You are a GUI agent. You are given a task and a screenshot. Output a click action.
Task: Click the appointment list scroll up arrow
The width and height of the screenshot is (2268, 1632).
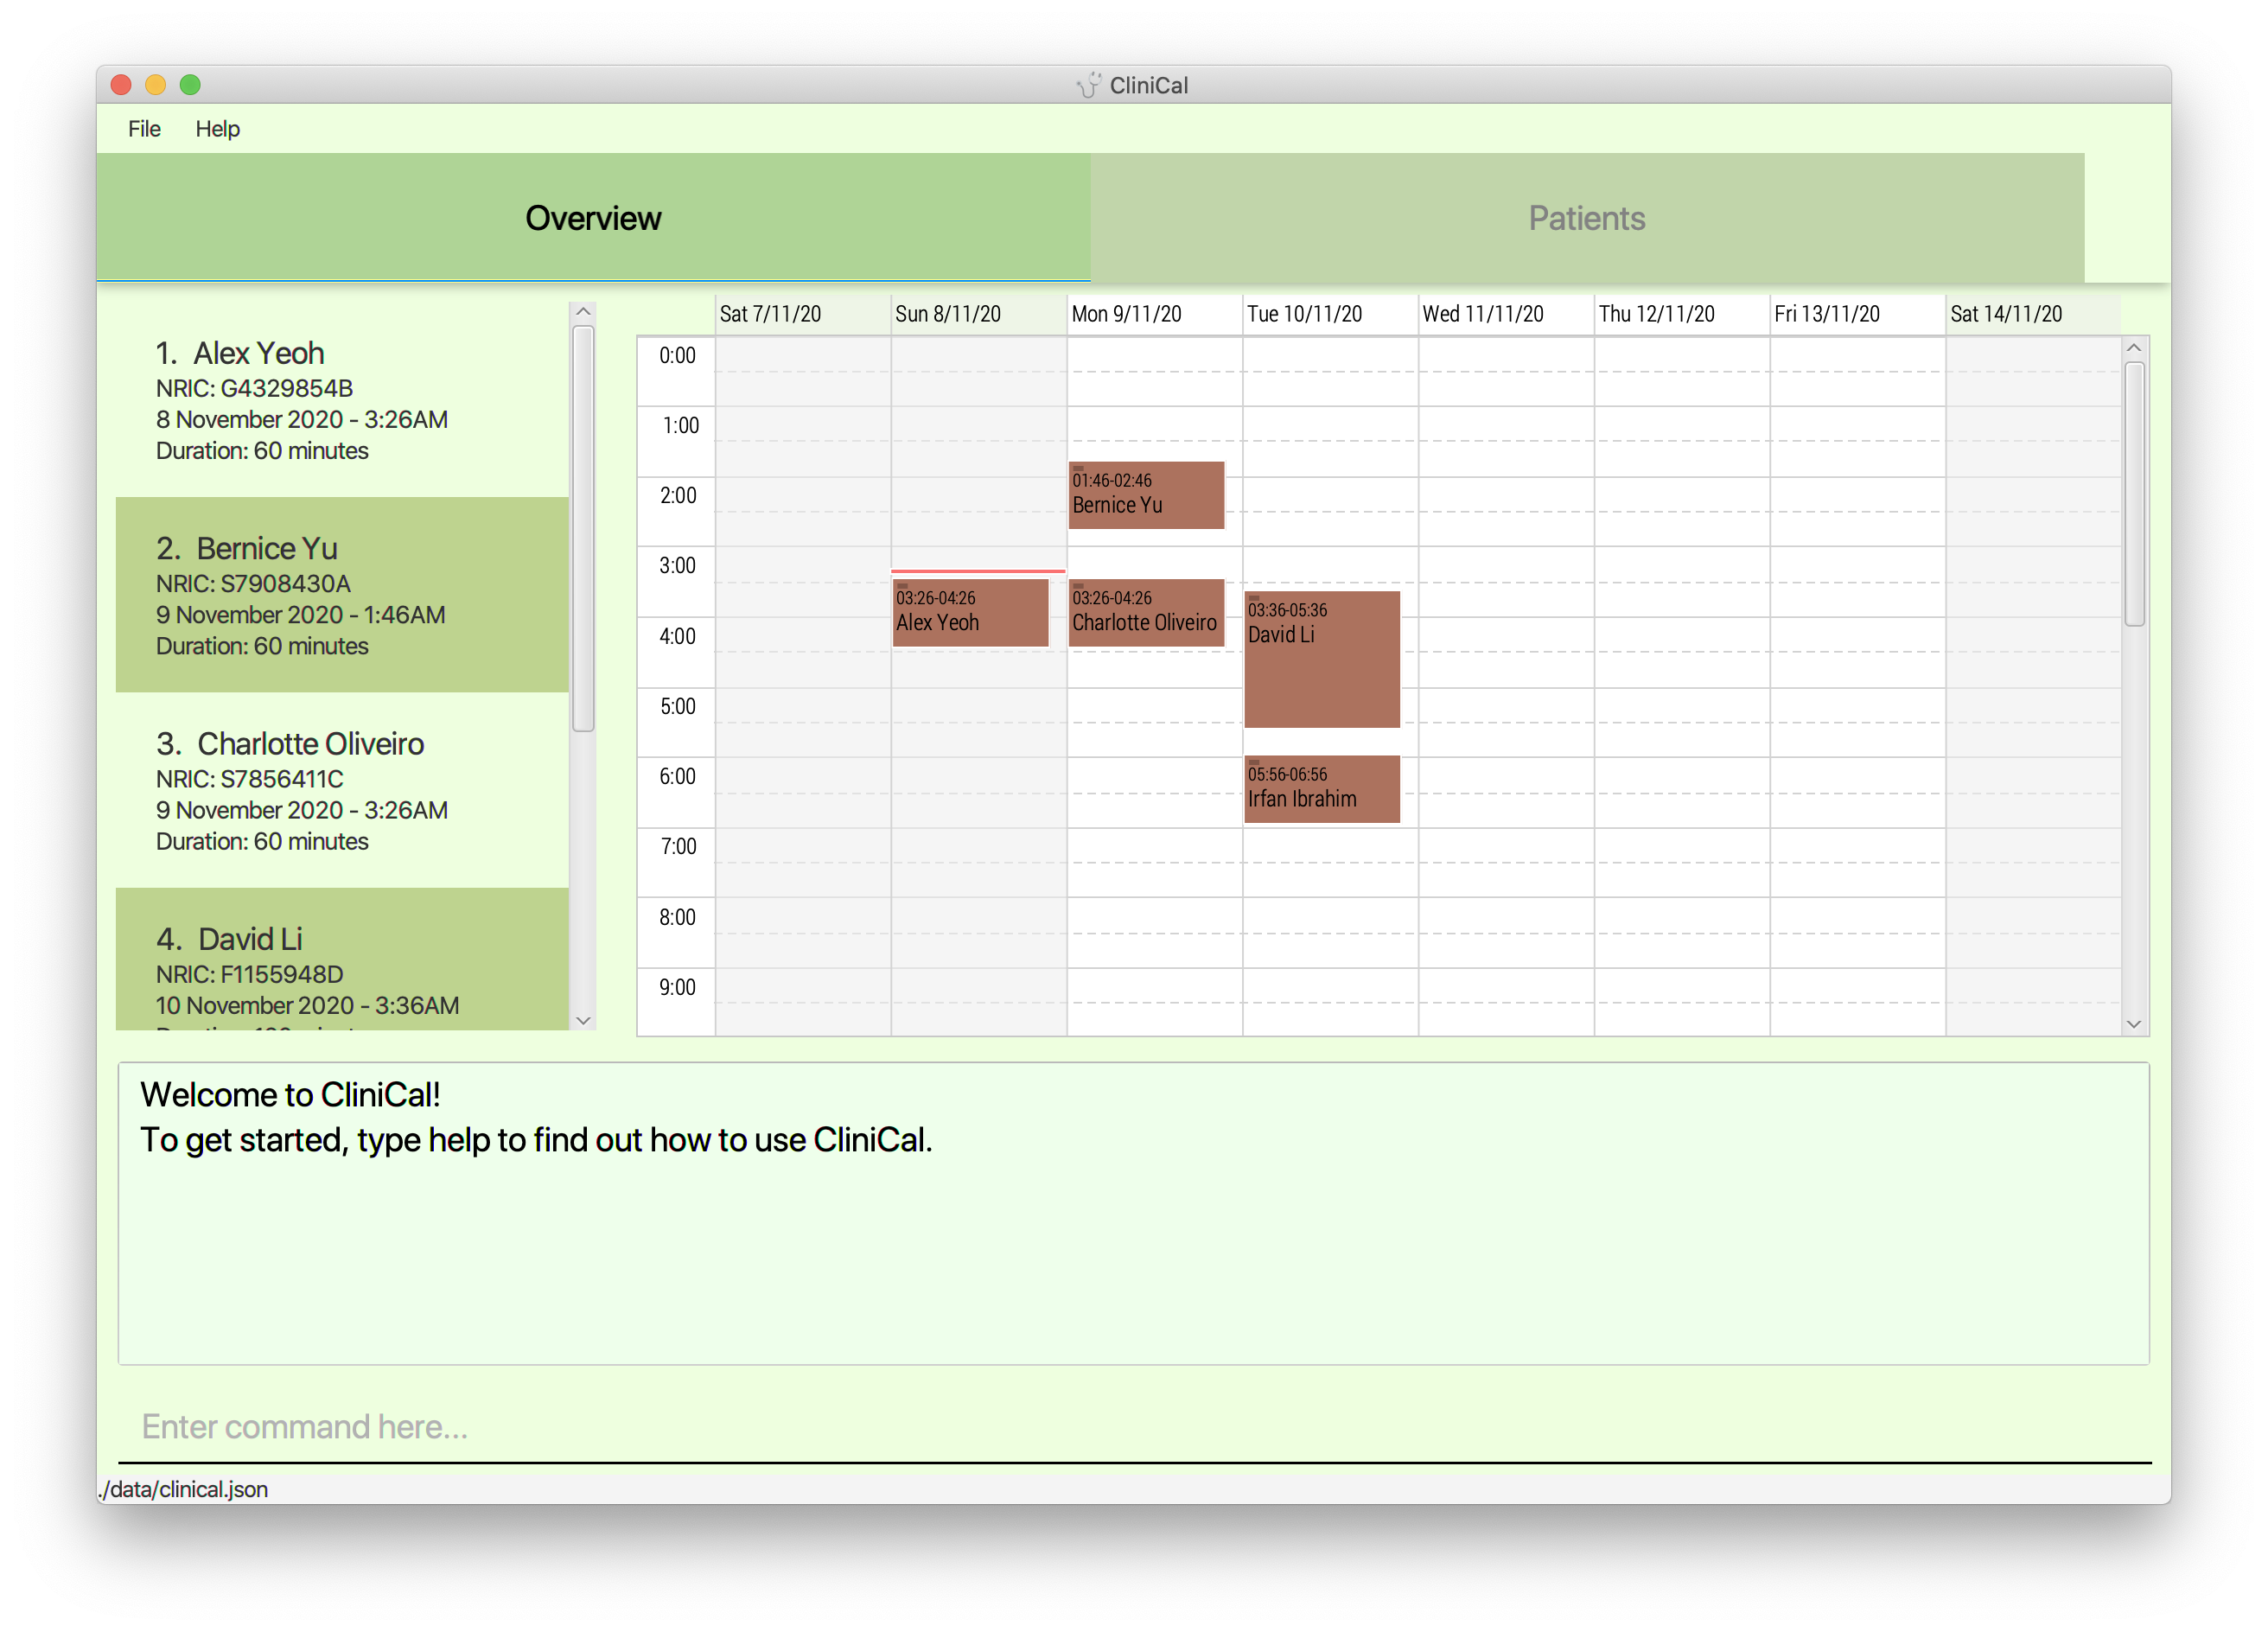point(583,312)
